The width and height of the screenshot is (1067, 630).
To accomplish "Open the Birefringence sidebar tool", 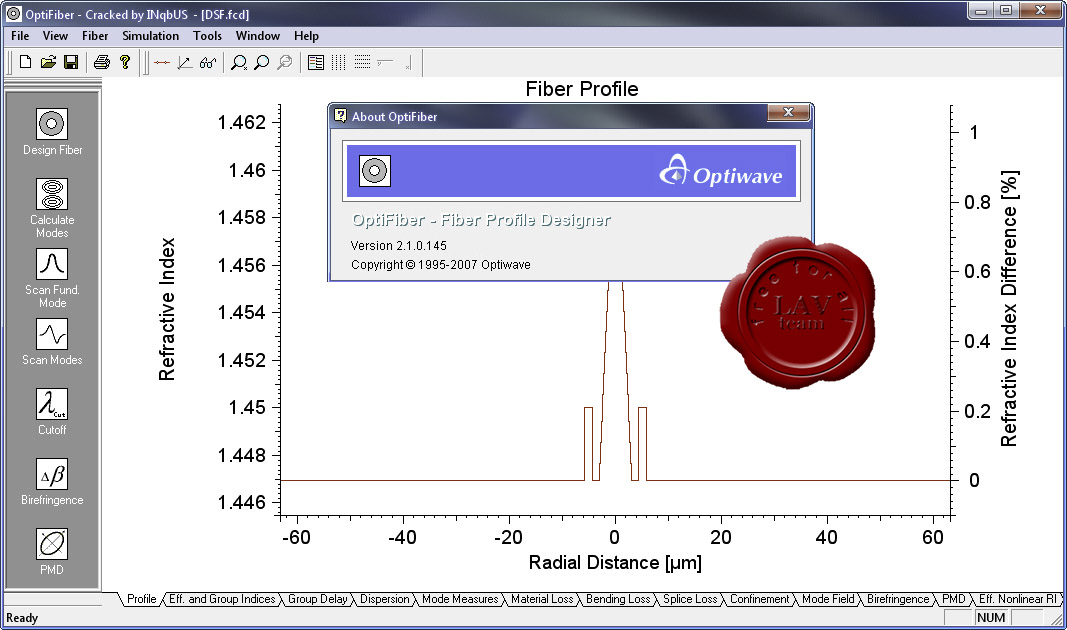I will tap(52, 482).
